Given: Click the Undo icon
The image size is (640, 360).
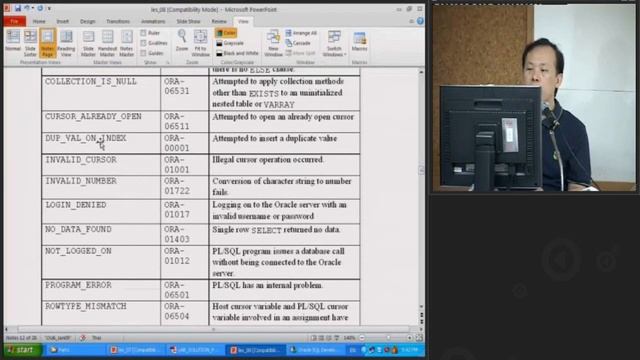Looking at the screenshot, I should [x=27, y=8].
